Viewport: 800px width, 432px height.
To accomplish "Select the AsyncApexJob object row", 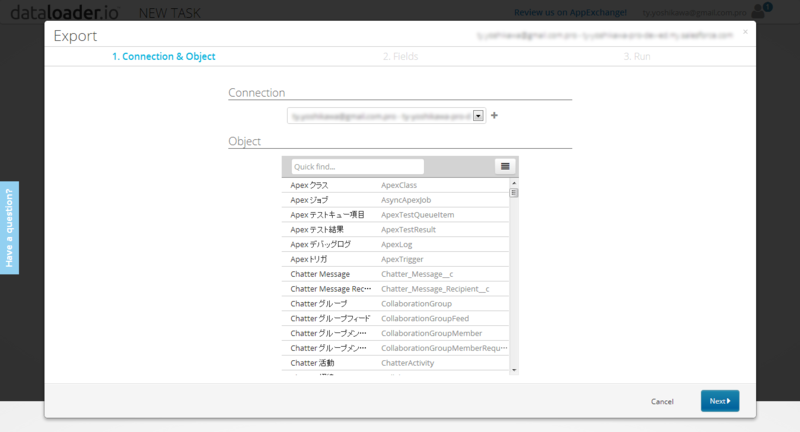I will coord(395,200).
